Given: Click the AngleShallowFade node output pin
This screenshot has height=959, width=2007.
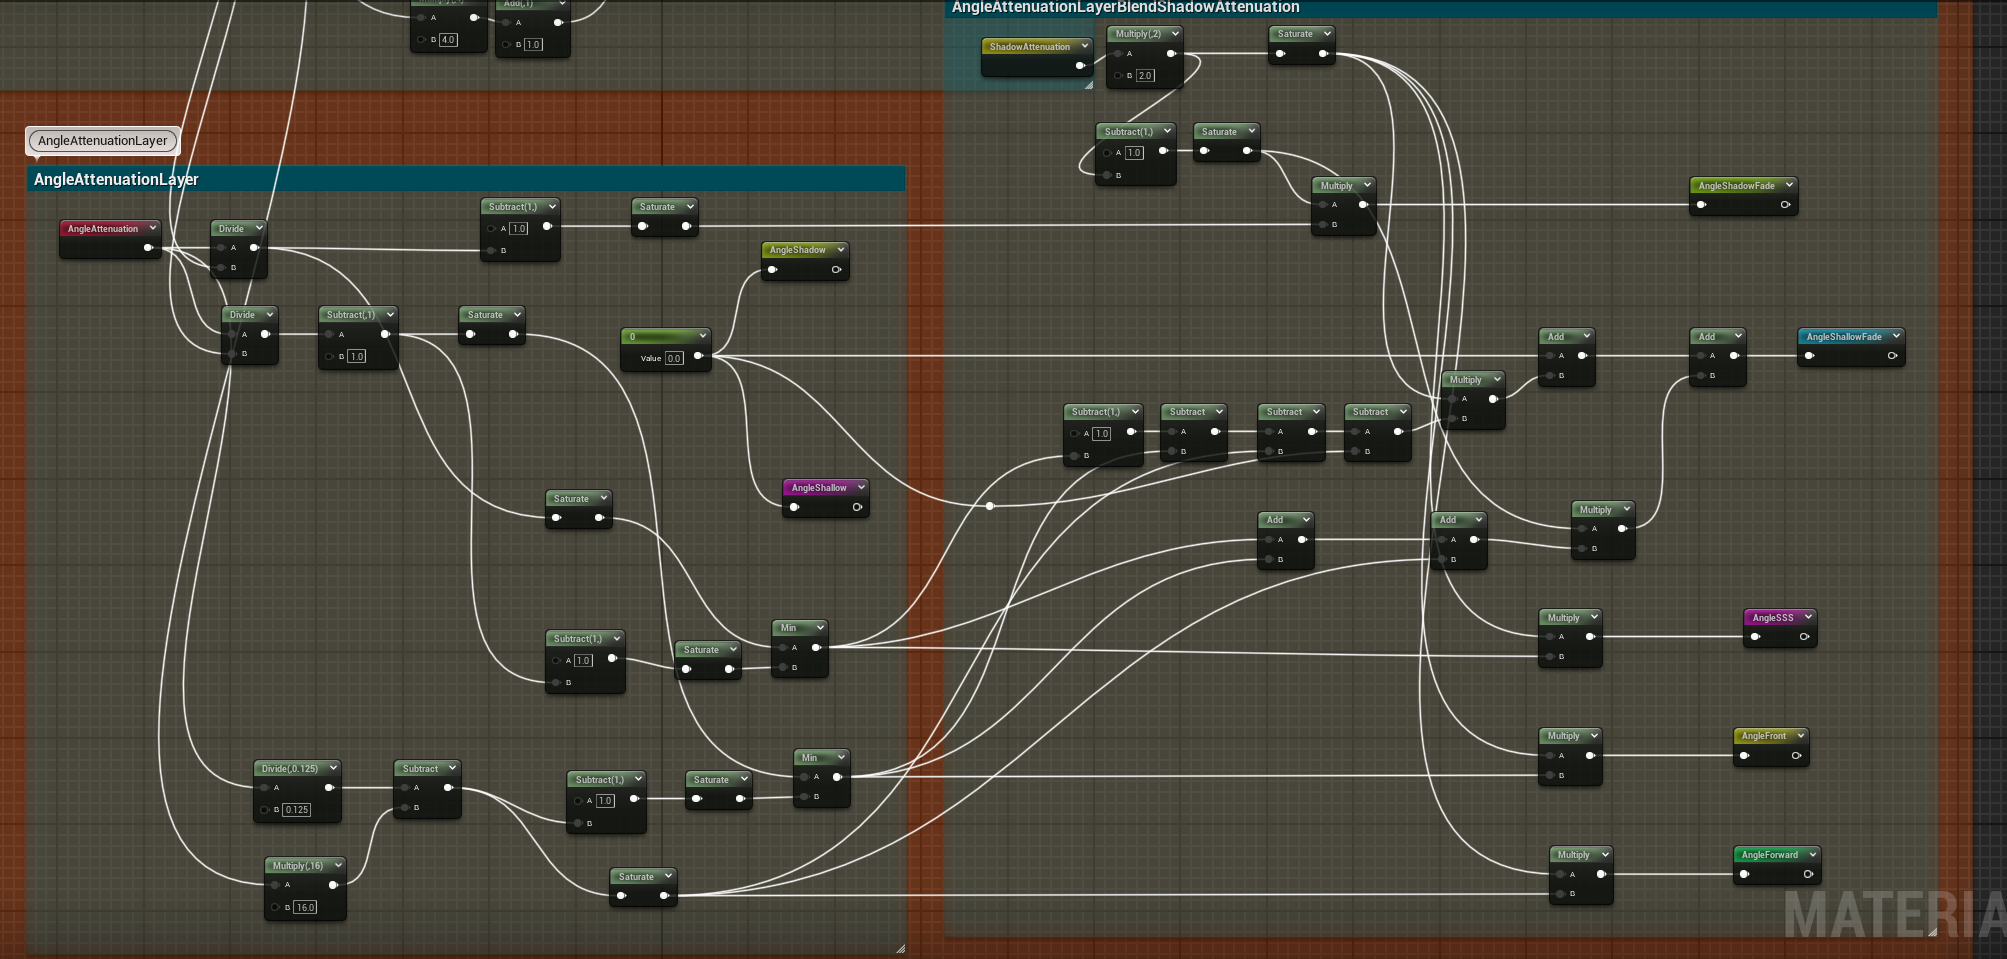Looking at the screenshot, I should [1892, 356].
